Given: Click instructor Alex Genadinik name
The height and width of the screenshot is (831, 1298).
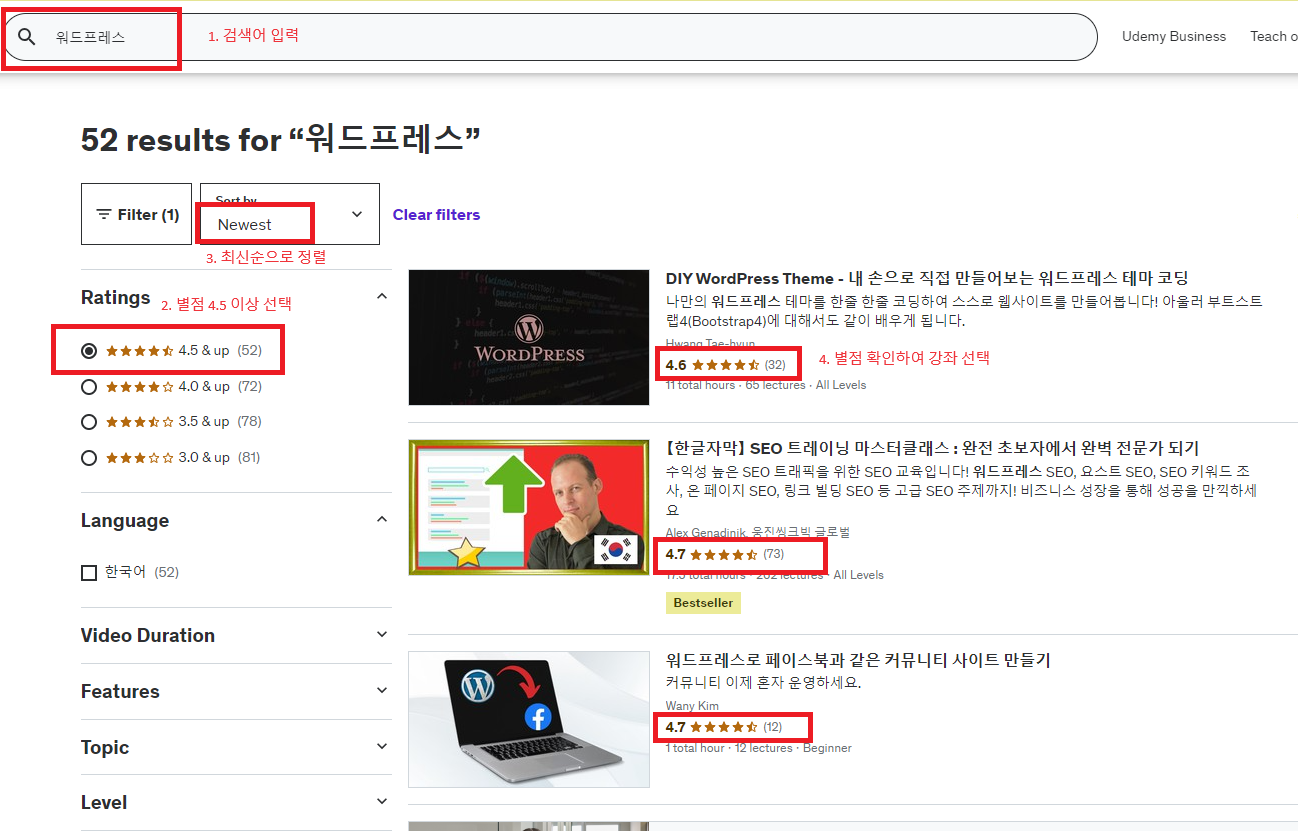Looking at the screenshot, I should 707,533.
